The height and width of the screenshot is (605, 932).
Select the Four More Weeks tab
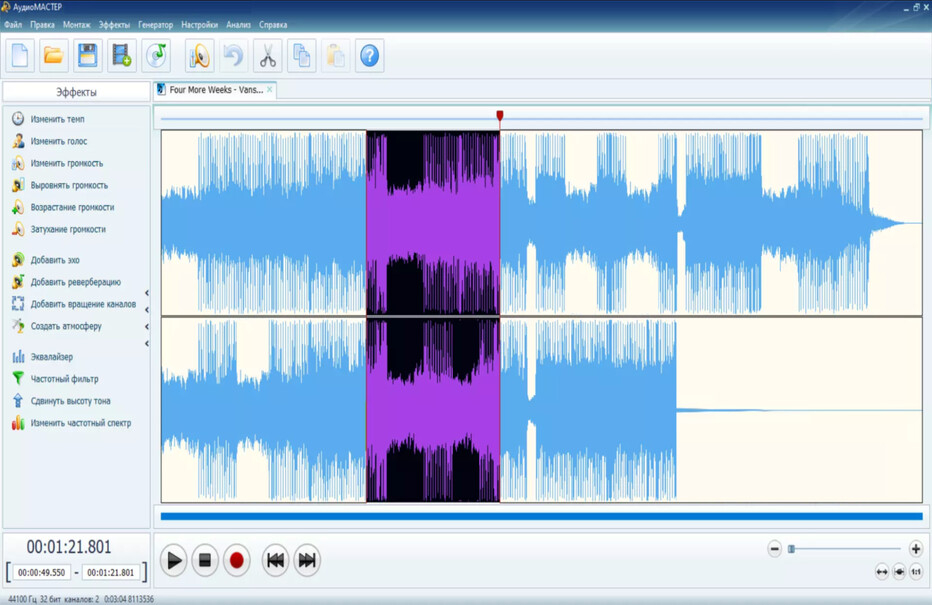pyautogui.click(x=215, y=90)
